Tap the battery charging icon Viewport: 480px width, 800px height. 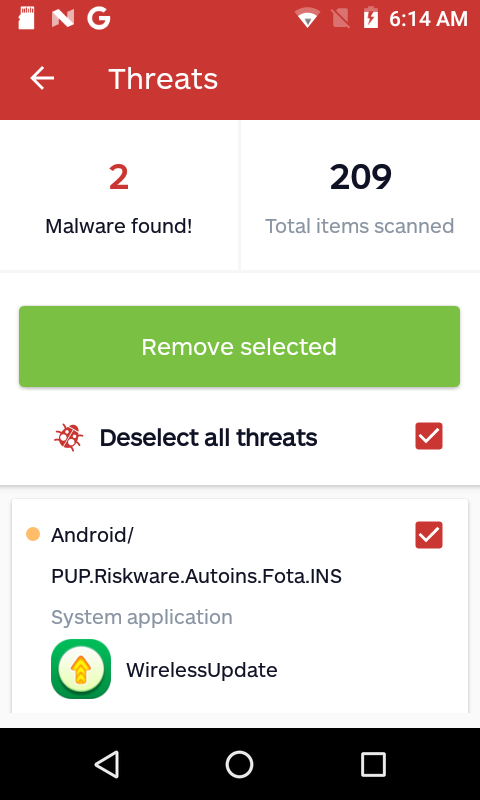click(371, 19)
